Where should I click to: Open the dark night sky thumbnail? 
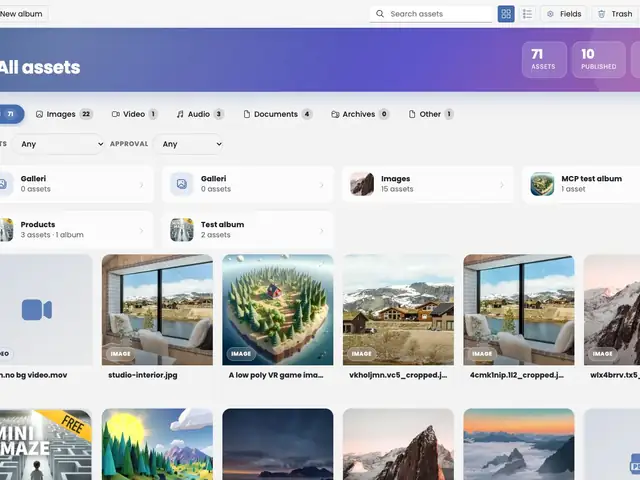click(278, 444)
